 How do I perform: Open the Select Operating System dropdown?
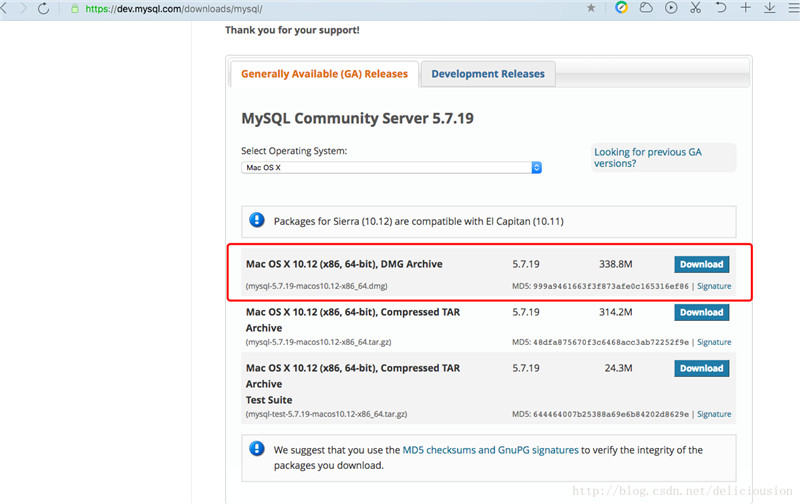point(391,168)
